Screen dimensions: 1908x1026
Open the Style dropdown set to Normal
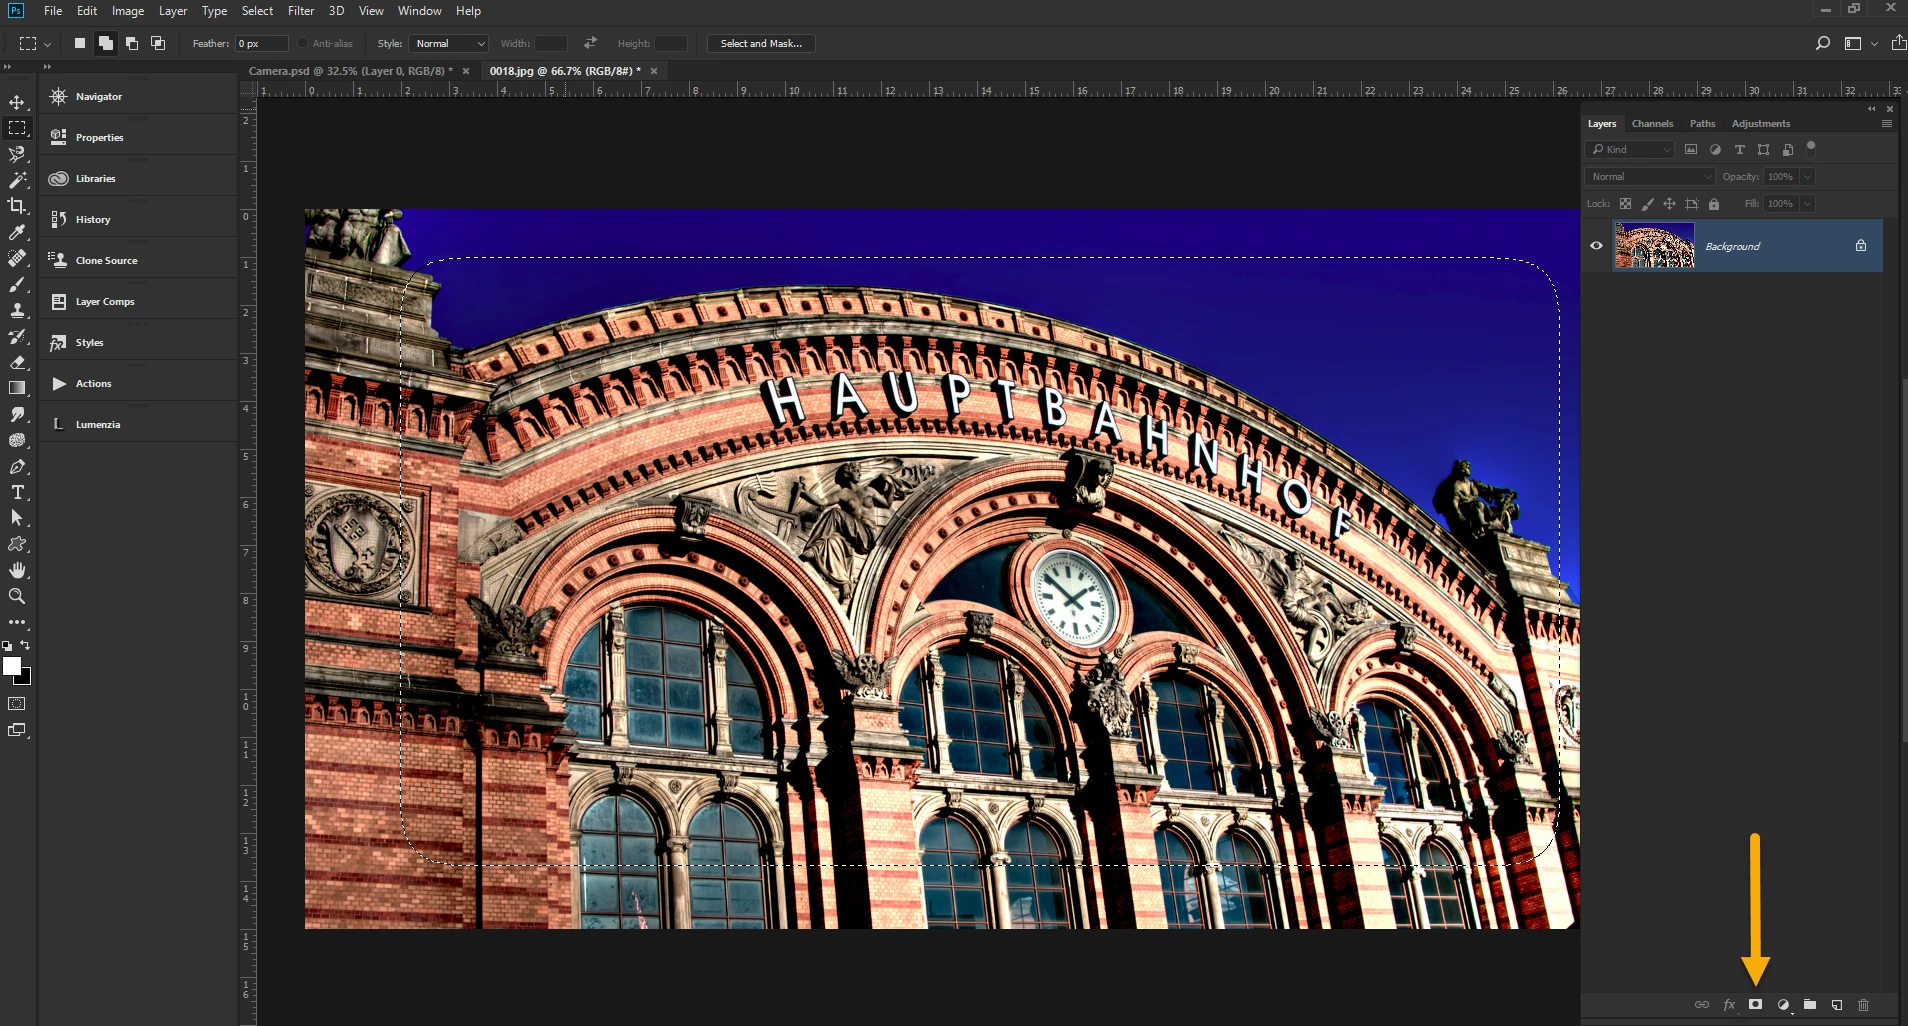(447, 44)
